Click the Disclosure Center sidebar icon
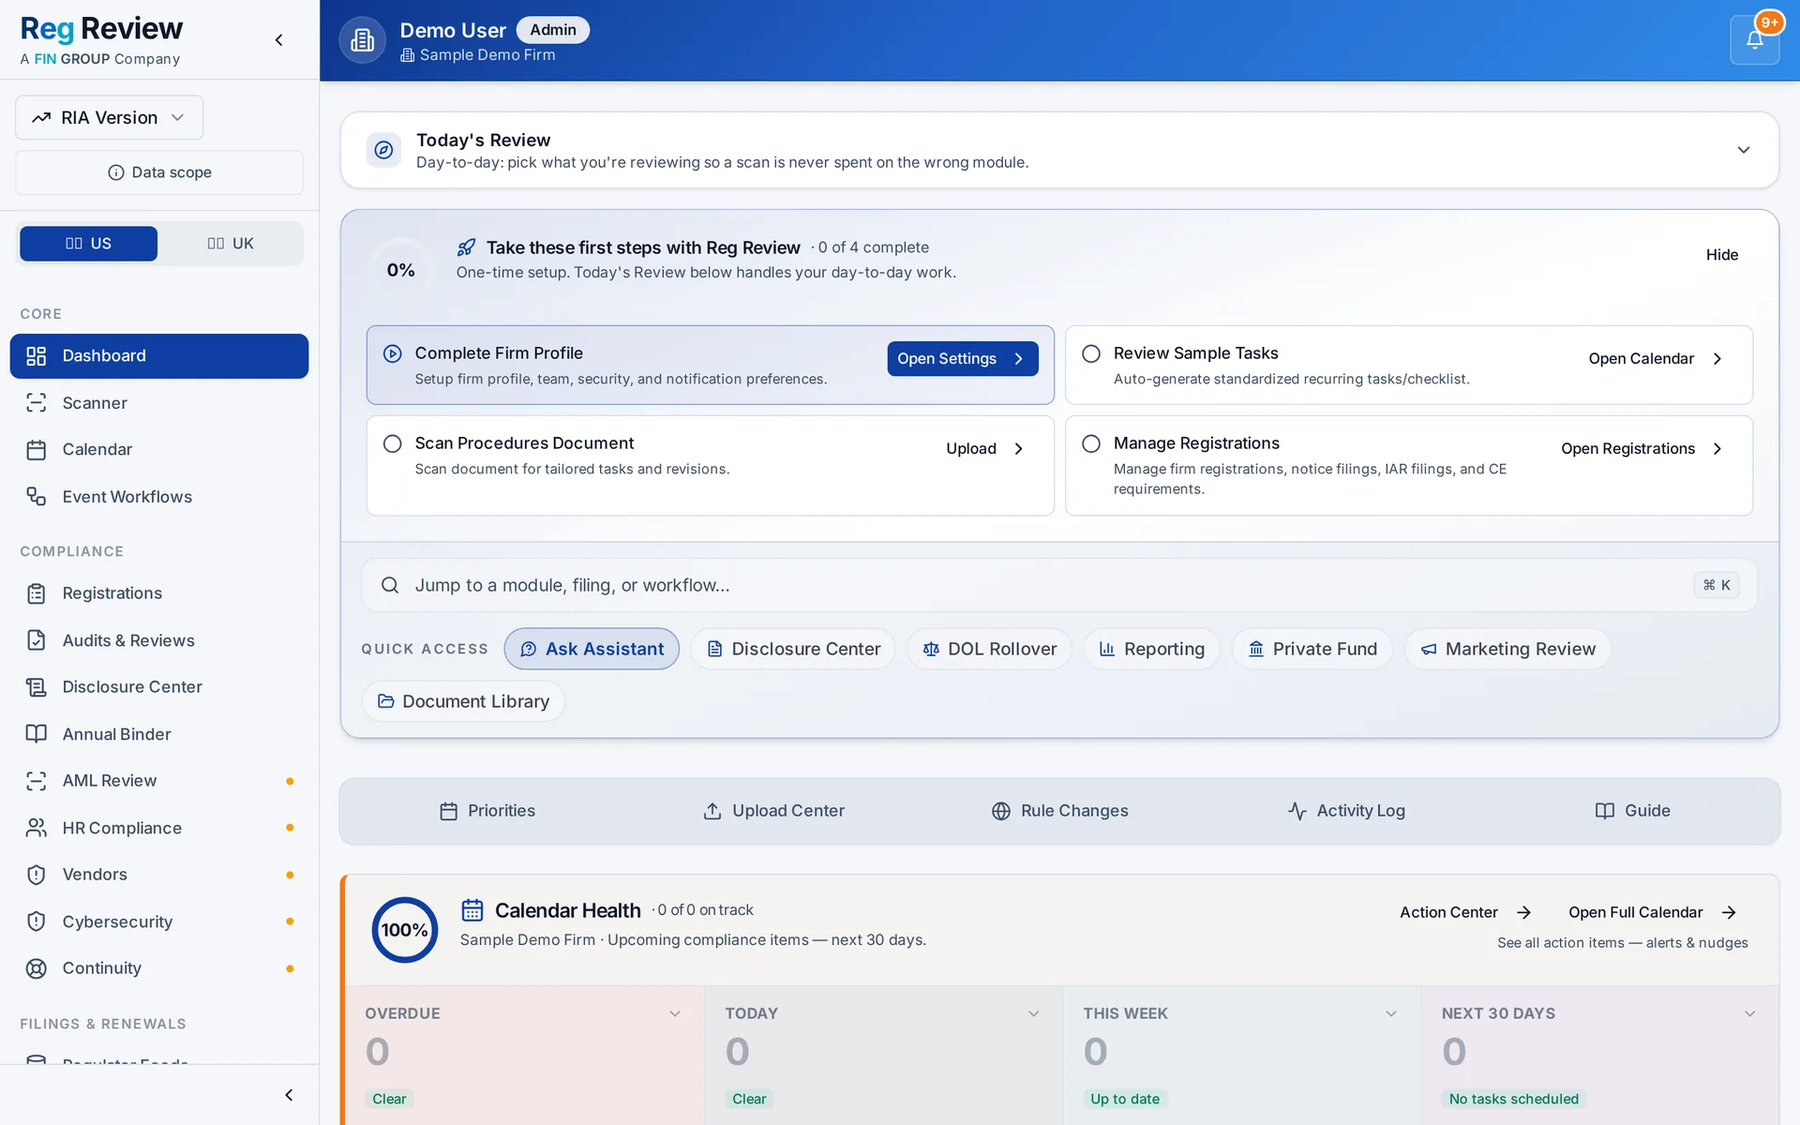1800x1125 pixels. coord(36,687)
